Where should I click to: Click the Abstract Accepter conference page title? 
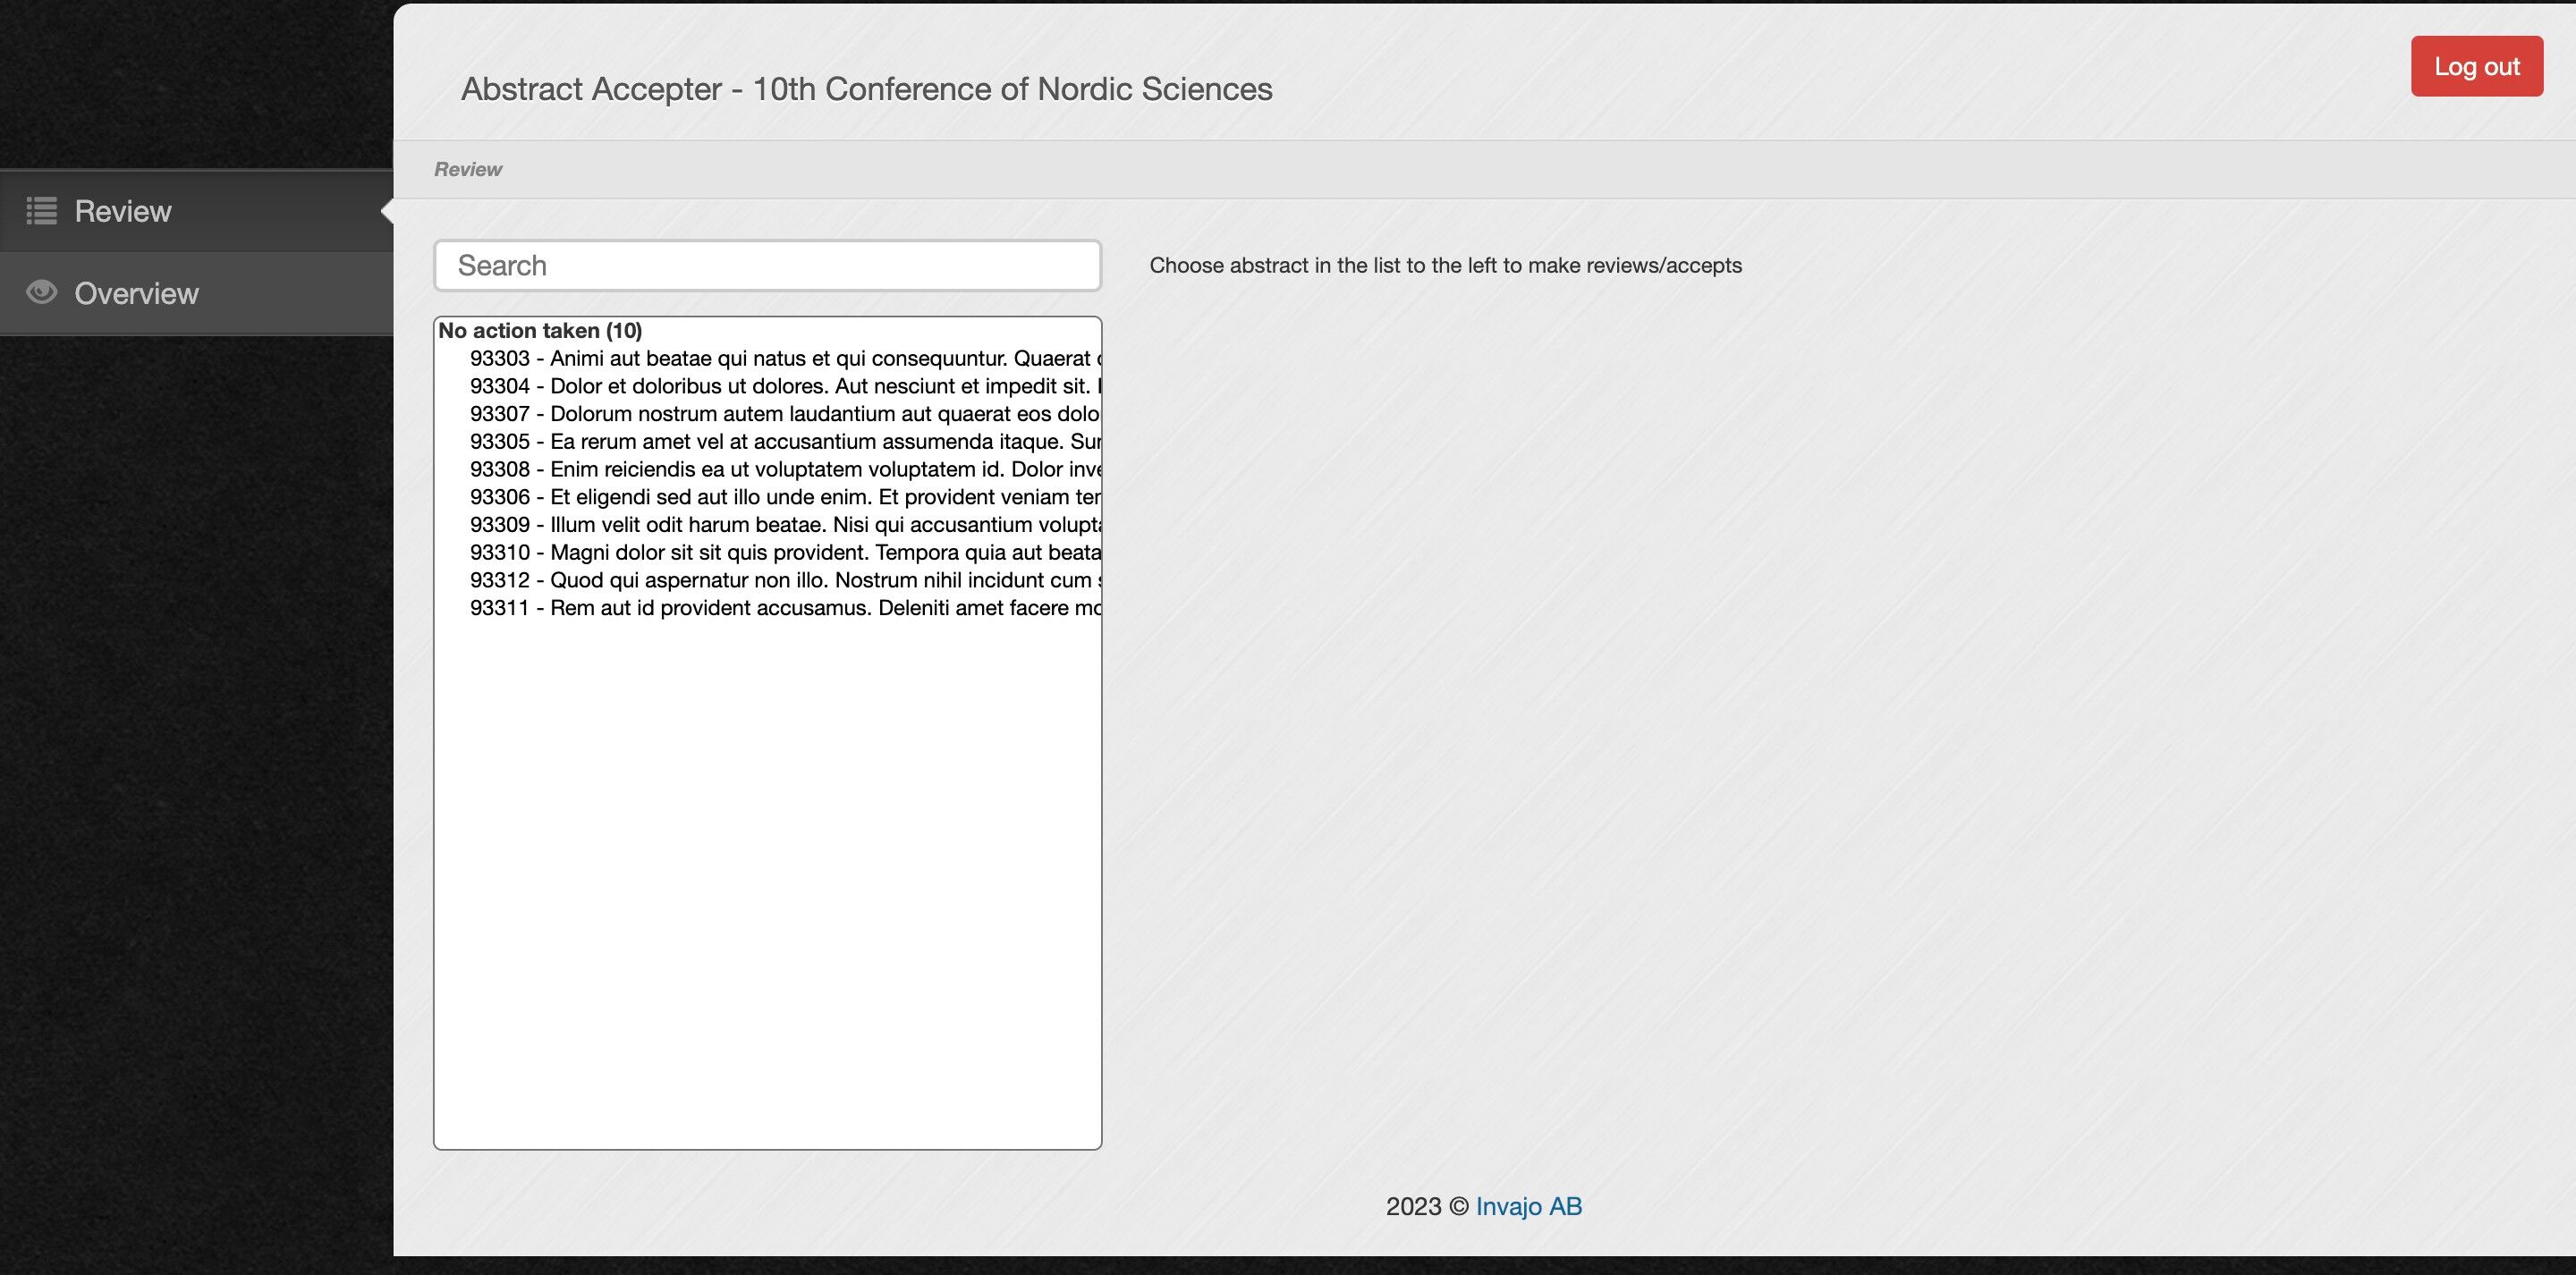click(866, 89)
